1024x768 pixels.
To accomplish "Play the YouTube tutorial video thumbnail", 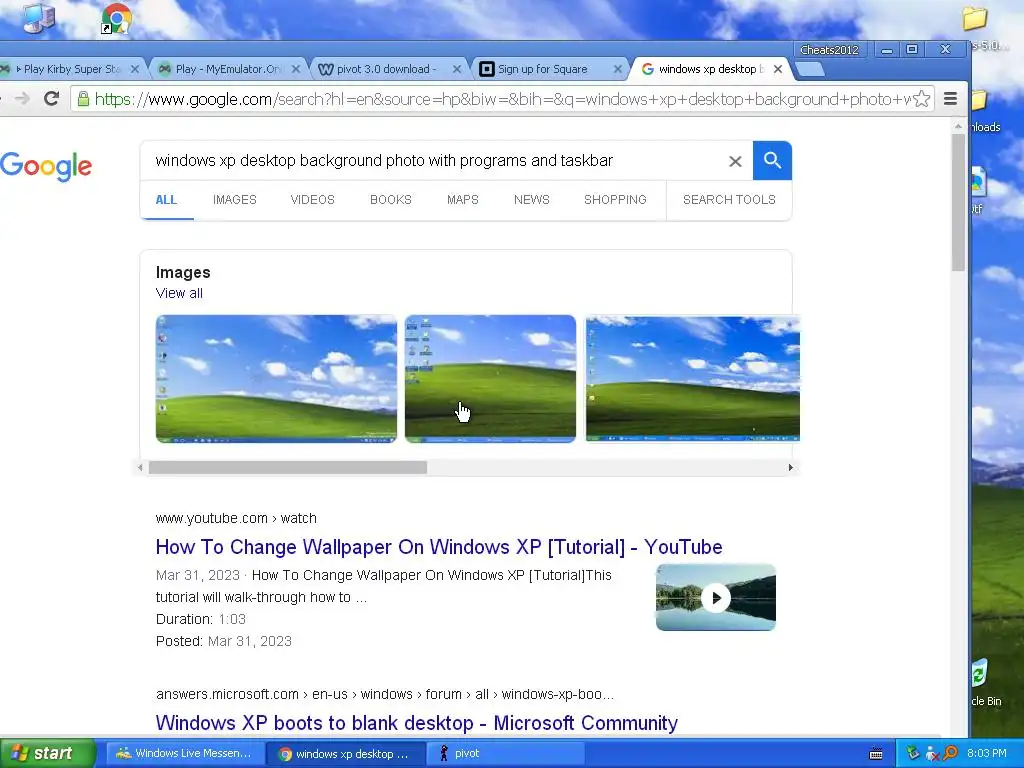I will [x=716, y=598].
